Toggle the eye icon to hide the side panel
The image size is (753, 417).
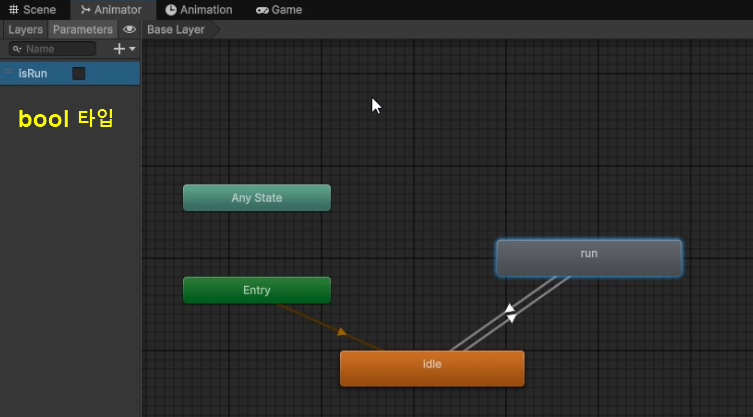point(129,30)
